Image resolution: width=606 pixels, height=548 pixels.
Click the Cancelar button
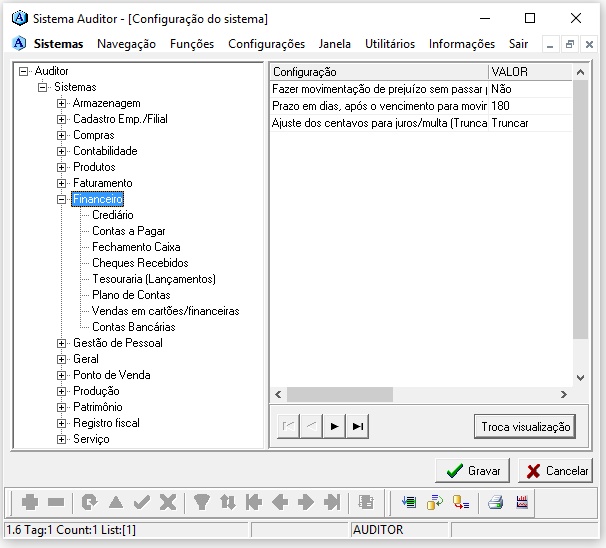point(555,471)
